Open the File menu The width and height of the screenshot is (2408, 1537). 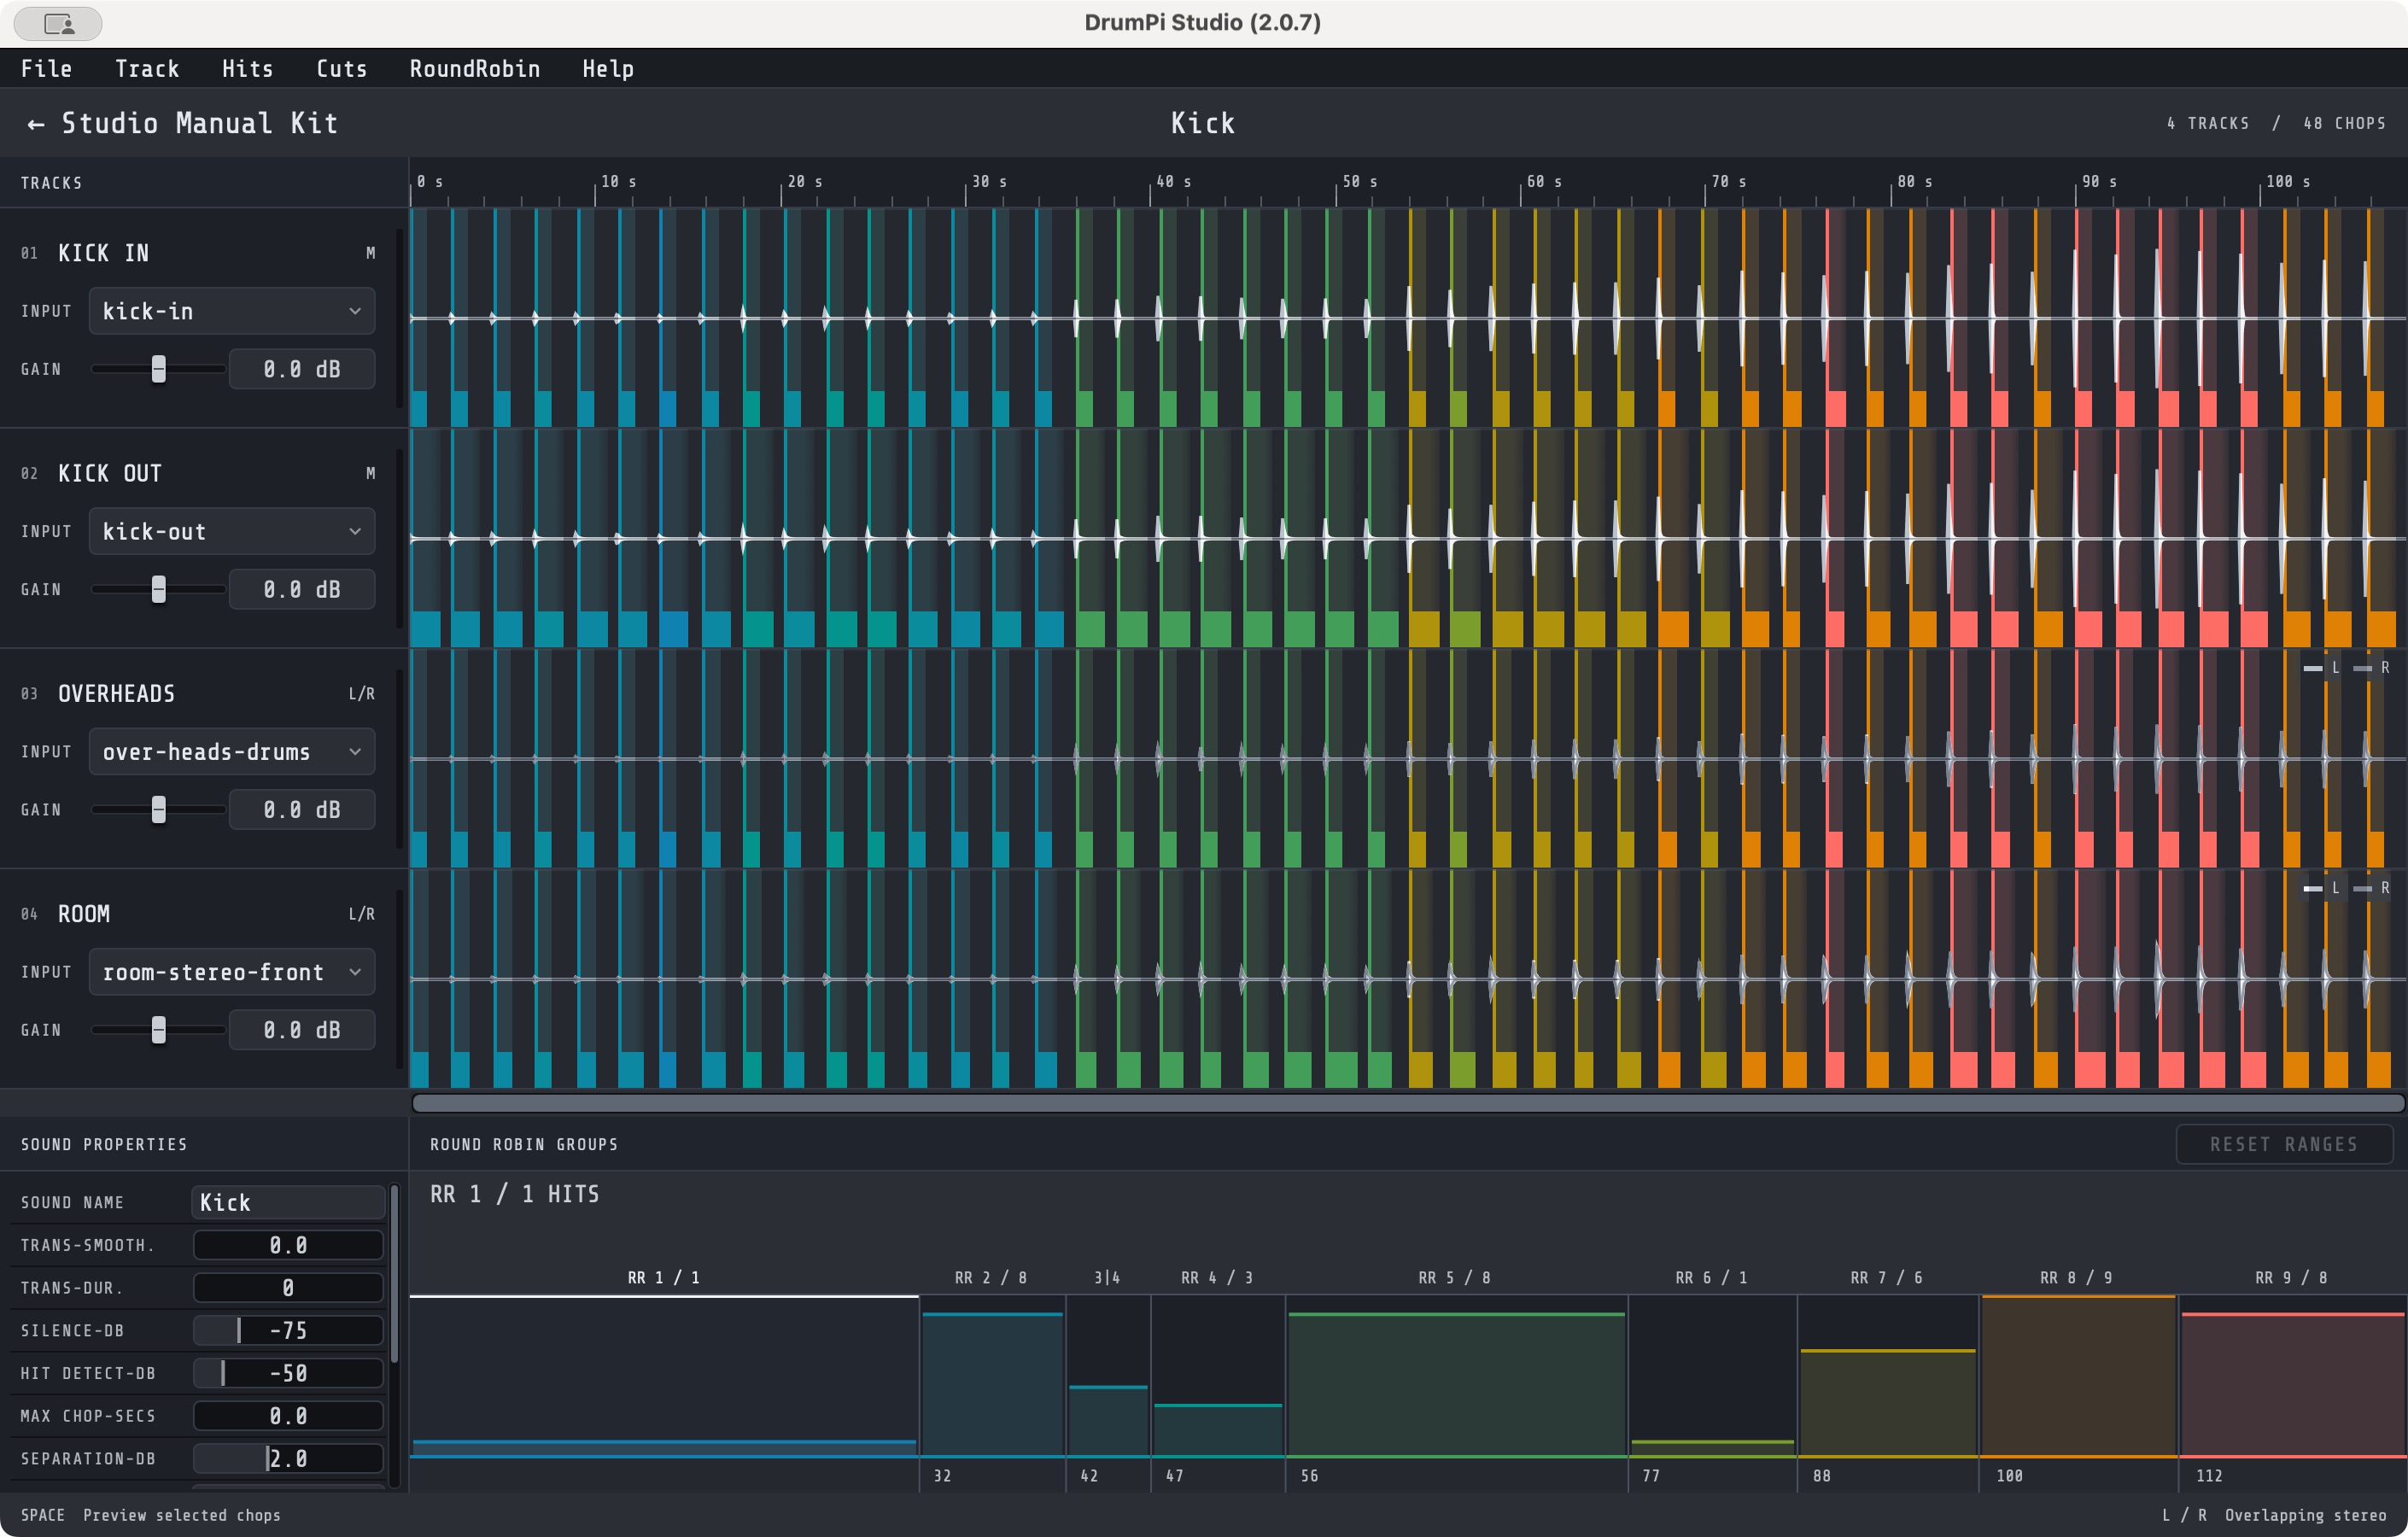pyautogui.click(x=47, y=69)
